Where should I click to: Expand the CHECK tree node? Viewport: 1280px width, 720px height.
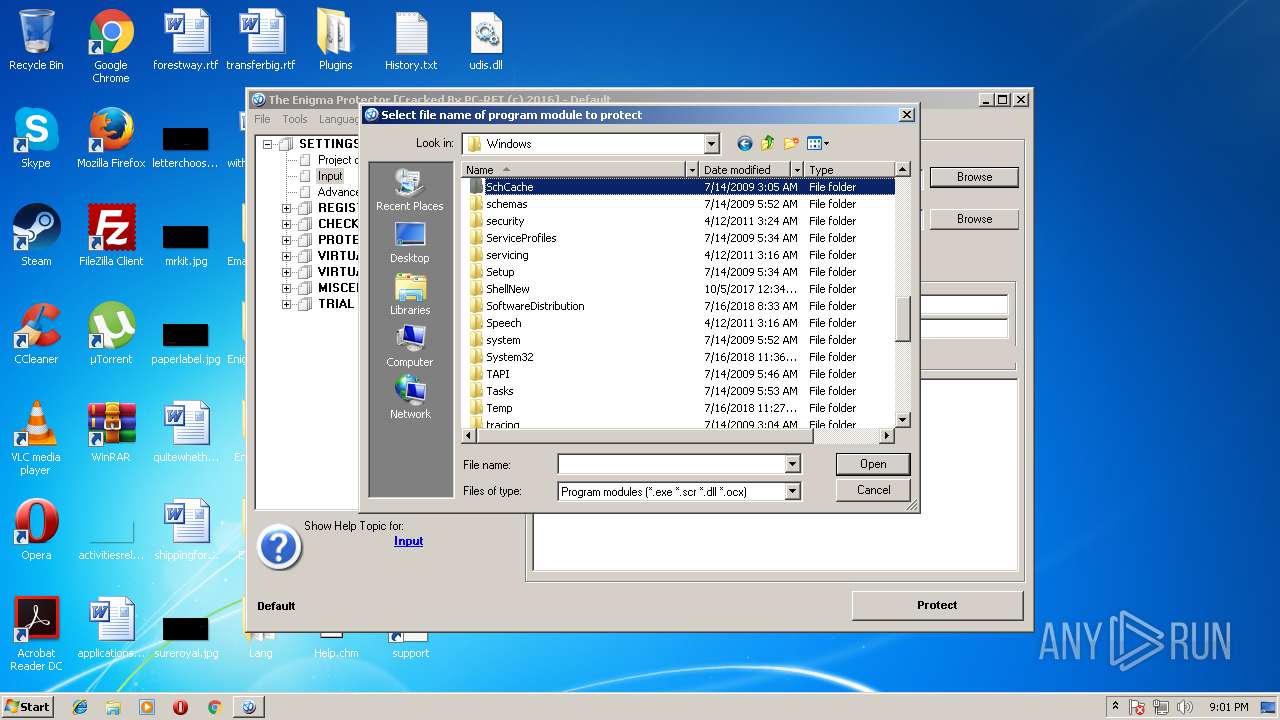click(x=286, y=224)
